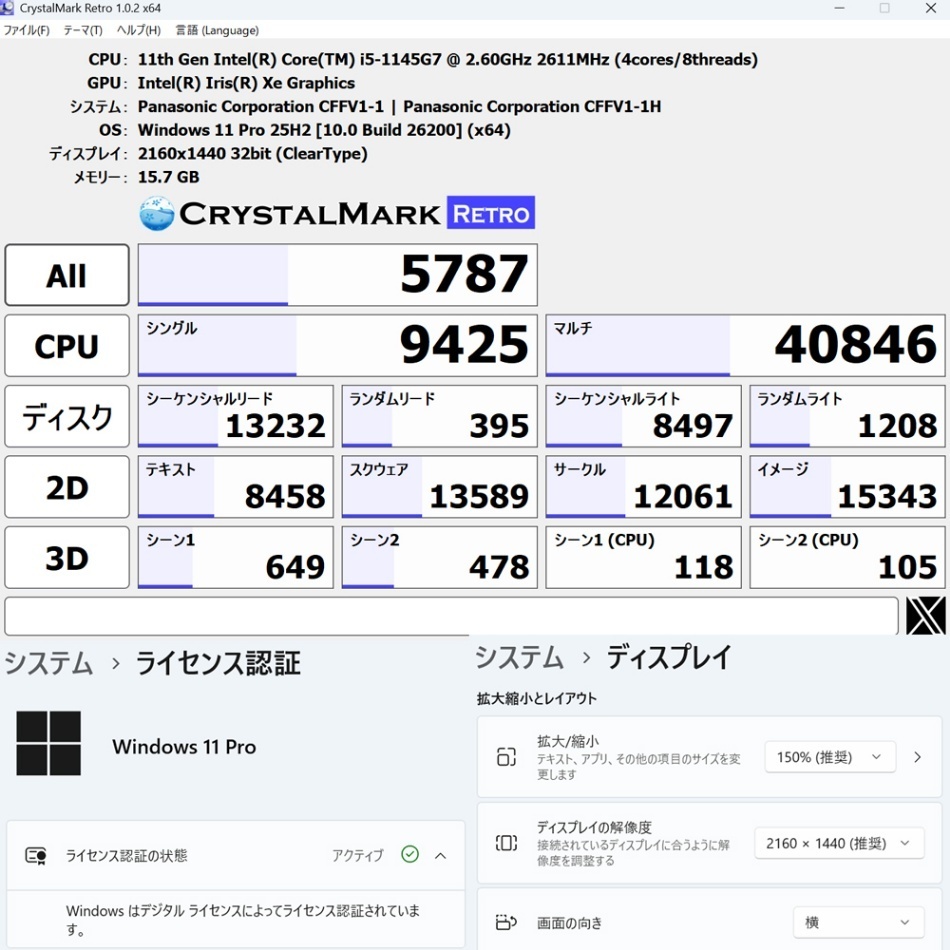Run the CPU benchmark
Screen dimensions: 950x950
(x=67, y=346)
